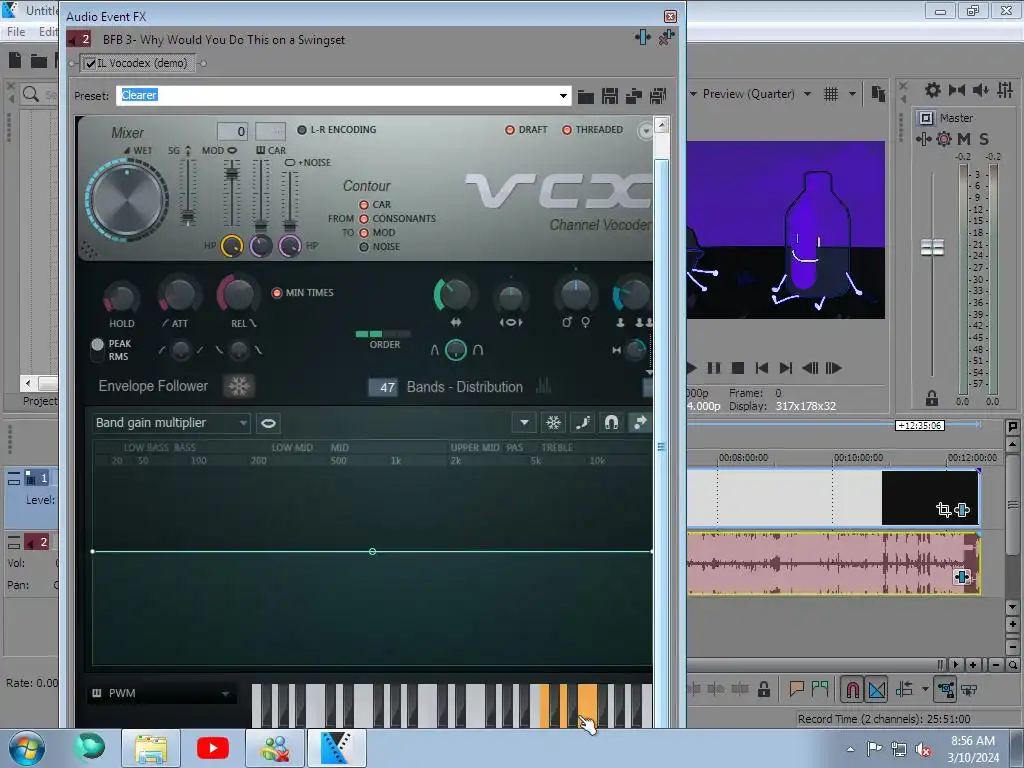Image resolution: width=1024 pixels, height=768 pixels.
Task: Open Master automation settings gear icon
Action: [x=944, y=139]
